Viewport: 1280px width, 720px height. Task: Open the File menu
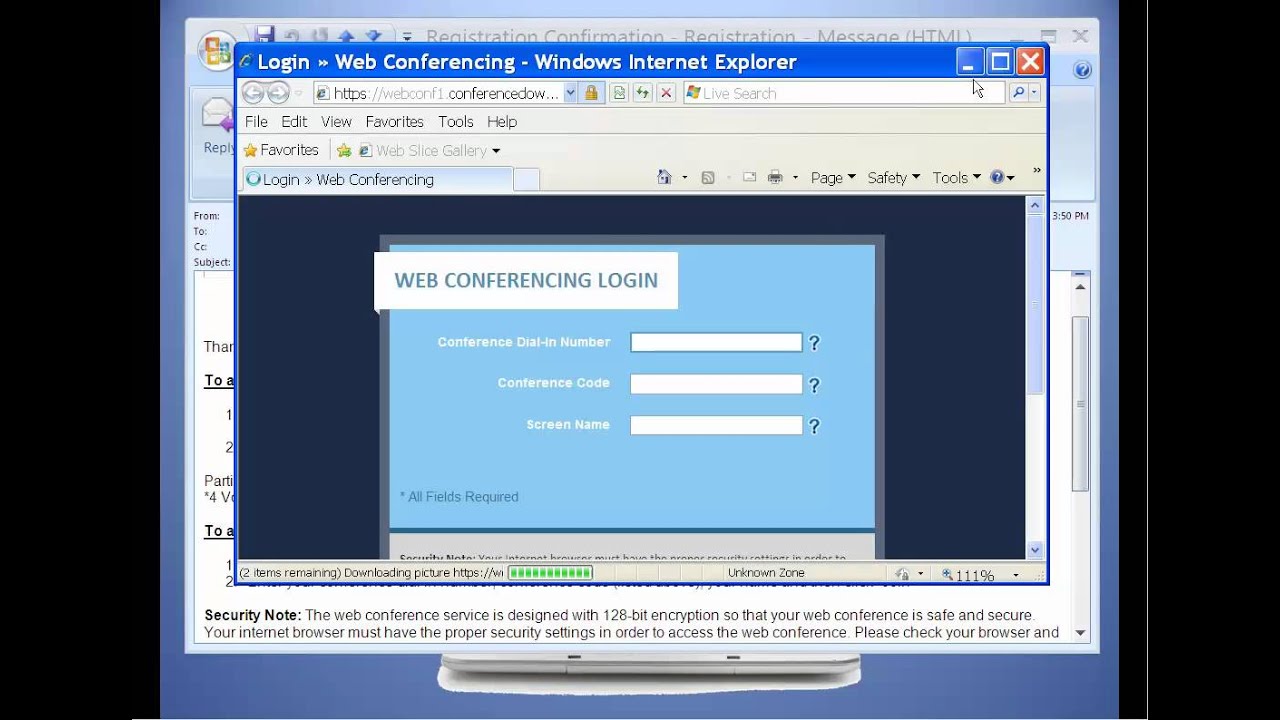(256, 122)
